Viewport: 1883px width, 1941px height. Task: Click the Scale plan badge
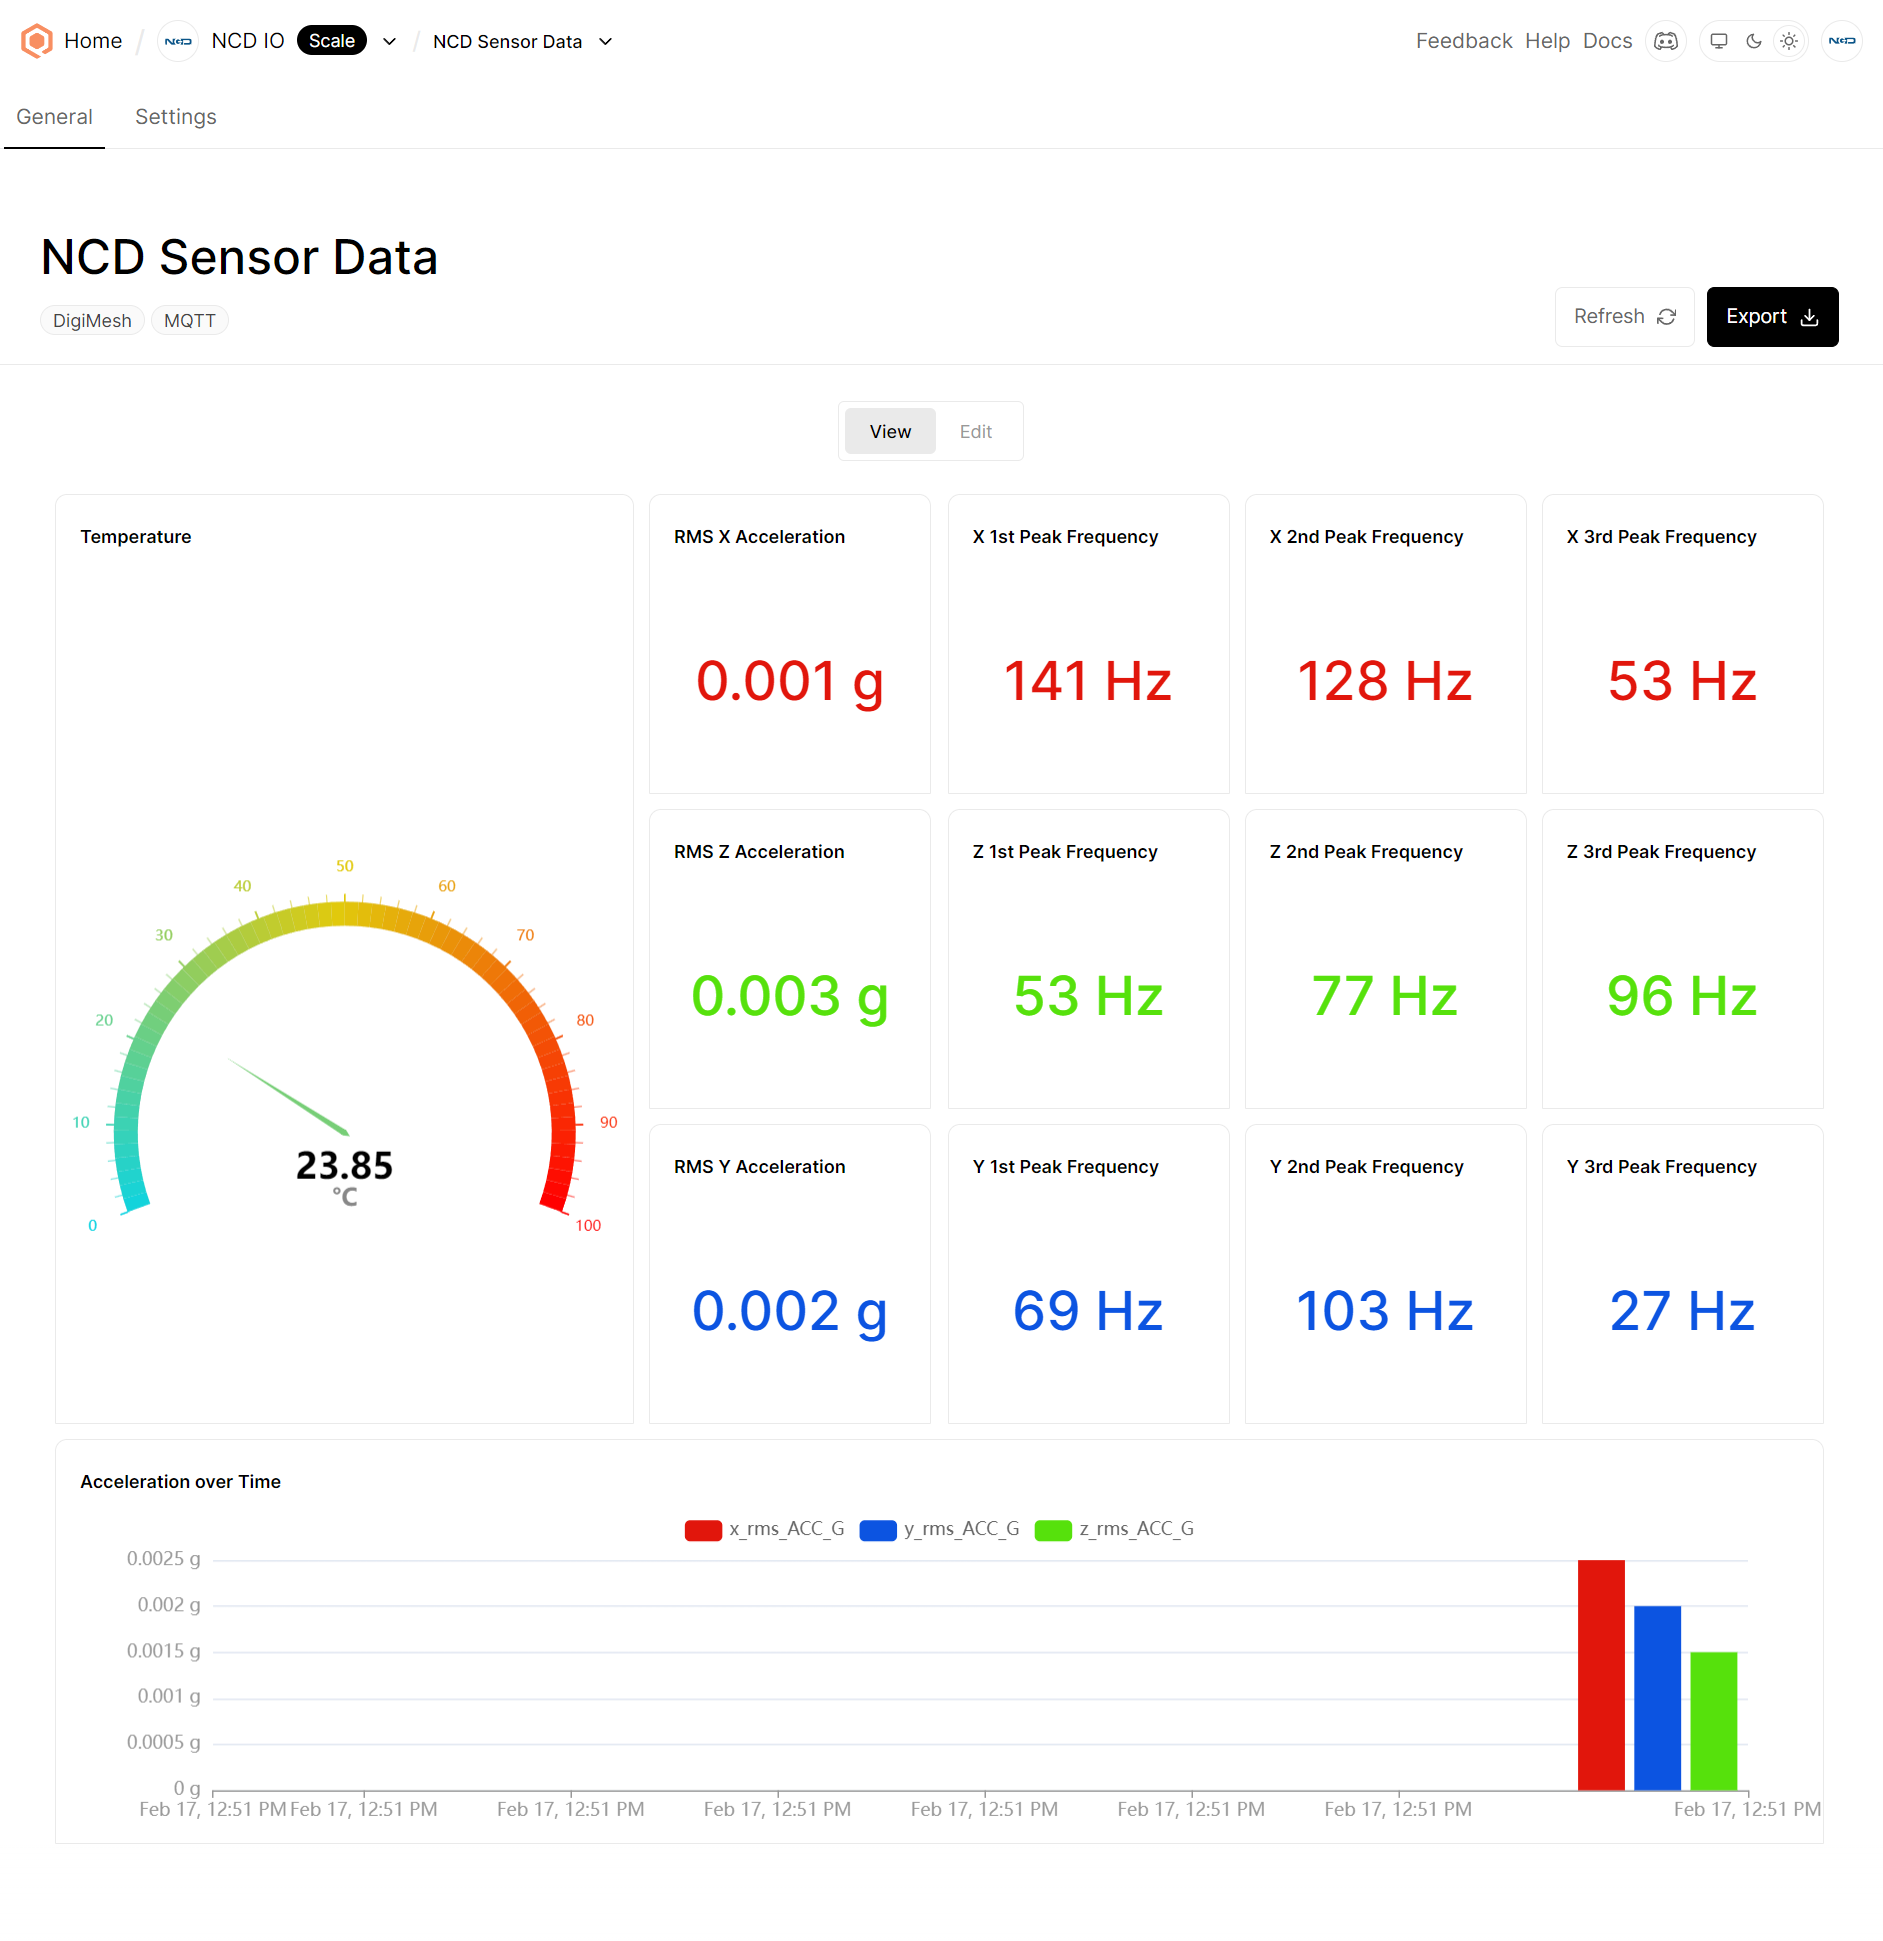(332, 41)
